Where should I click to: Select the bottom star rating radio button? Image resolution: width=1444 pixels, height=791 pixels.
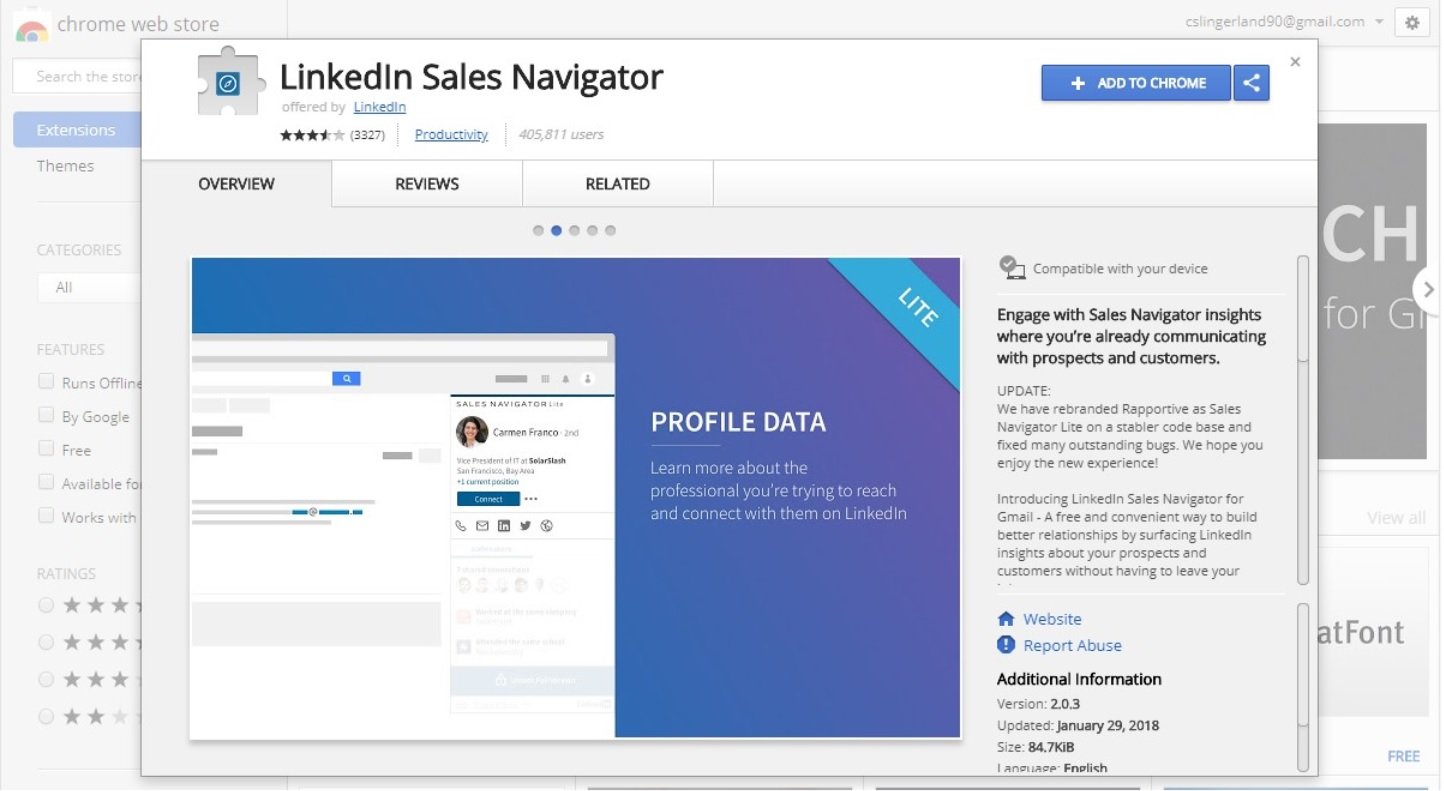pos(46,716)
